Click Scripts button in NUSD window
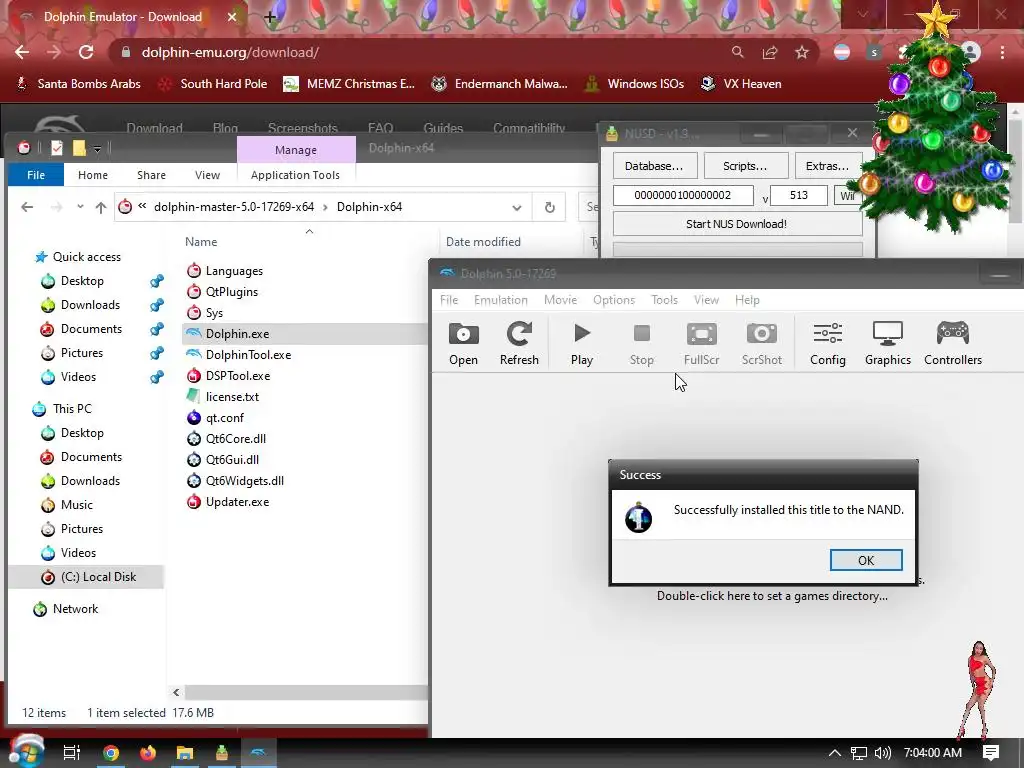 click(745, 166)
